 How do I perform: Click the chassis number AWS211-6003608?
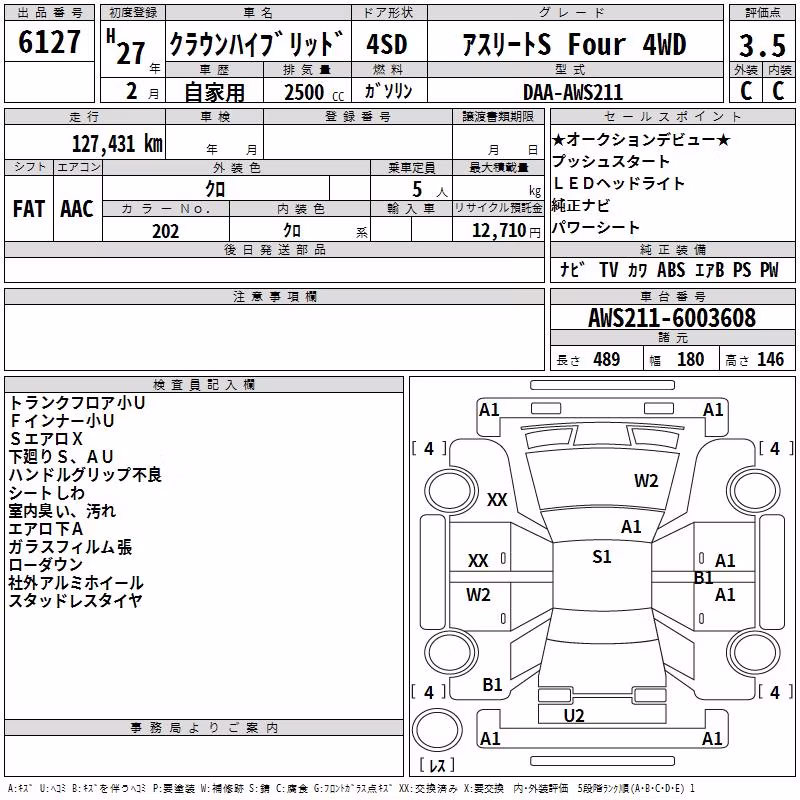(672, 318)
